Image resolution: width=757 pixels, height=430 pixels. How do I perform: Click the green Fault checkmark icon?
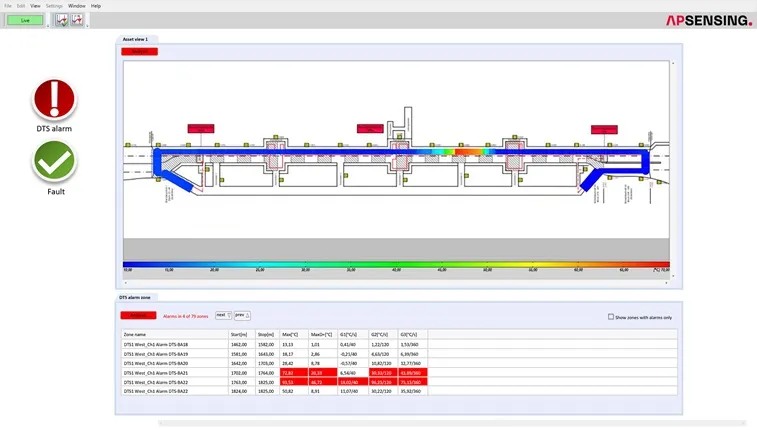(x=54, y=161)
